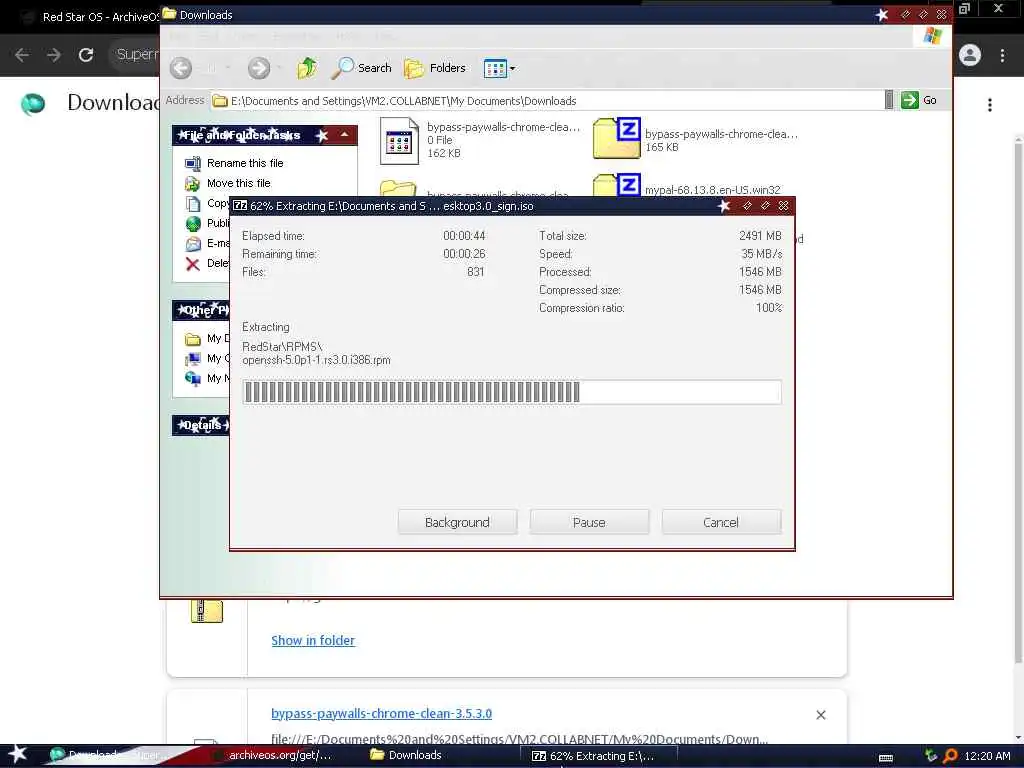Select the mypal-68.13.8.en-US.win32 archive
1024x768 pixels.
click(712, 190)
